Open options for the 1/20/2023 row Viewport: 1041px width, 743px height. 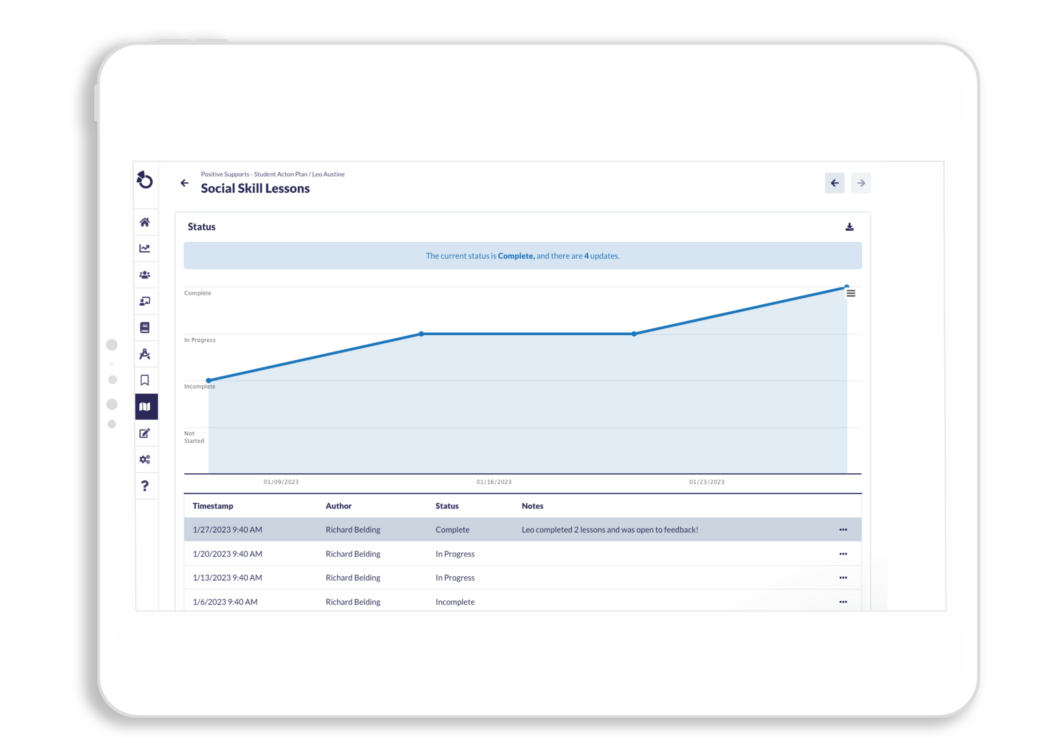click(x=843, y=554)
